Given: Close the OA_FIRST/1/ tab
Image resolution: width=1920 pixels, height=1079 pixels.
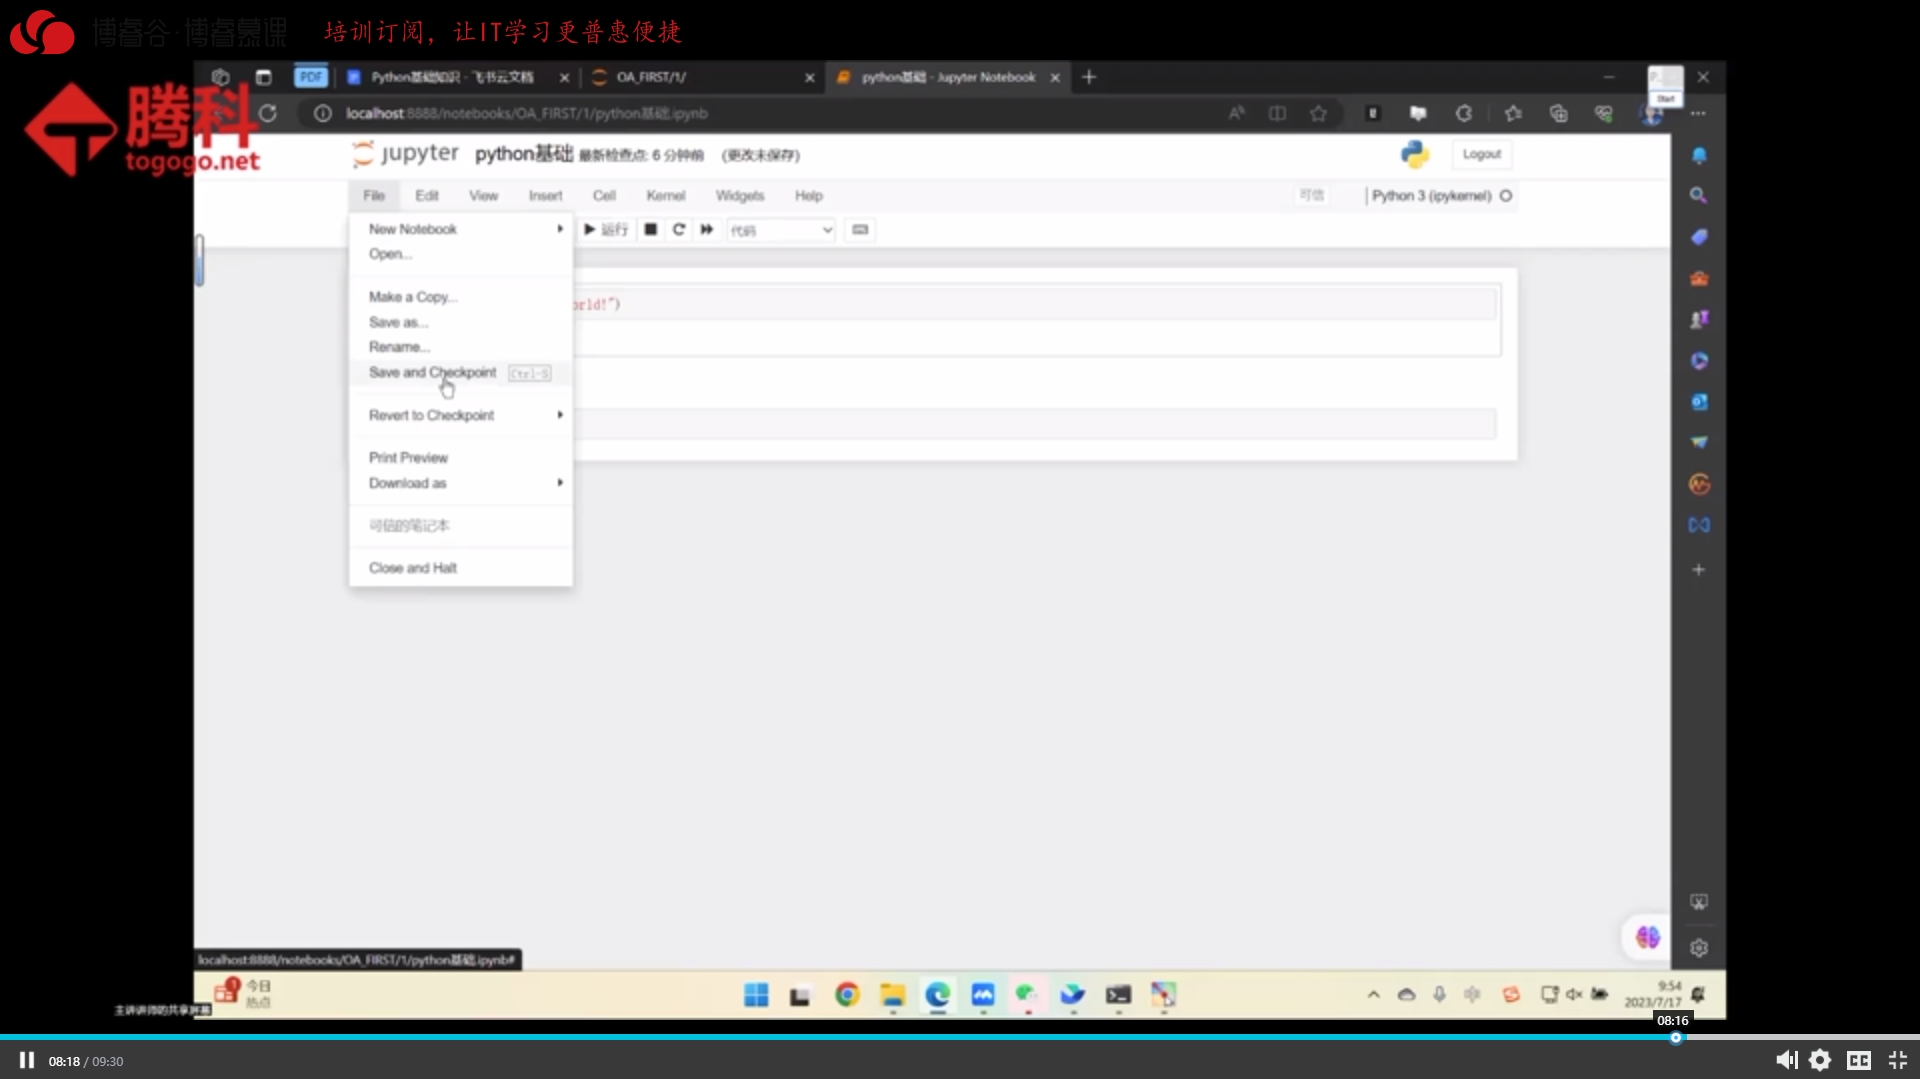Looking at the screenshot, I should (x=810, y=78).
